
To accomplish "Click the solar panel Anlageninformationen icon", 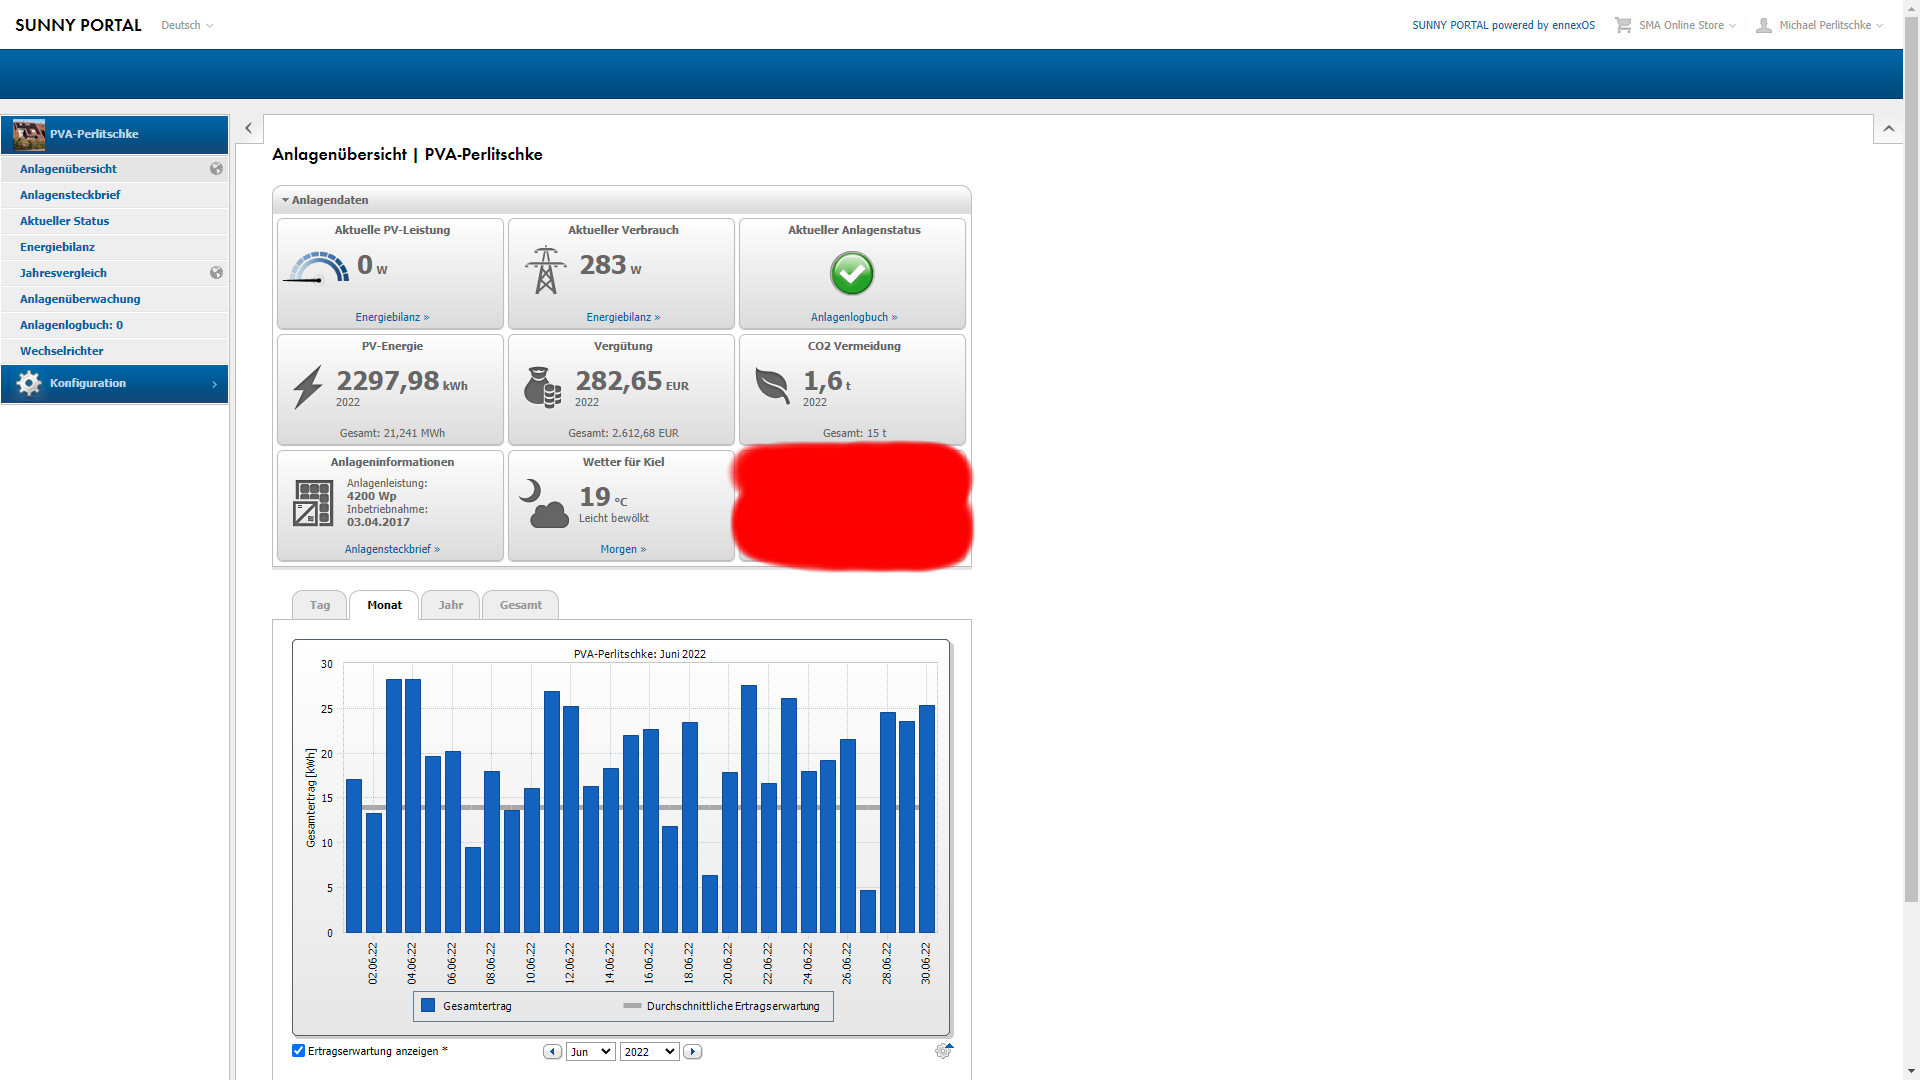I will 313,503.
